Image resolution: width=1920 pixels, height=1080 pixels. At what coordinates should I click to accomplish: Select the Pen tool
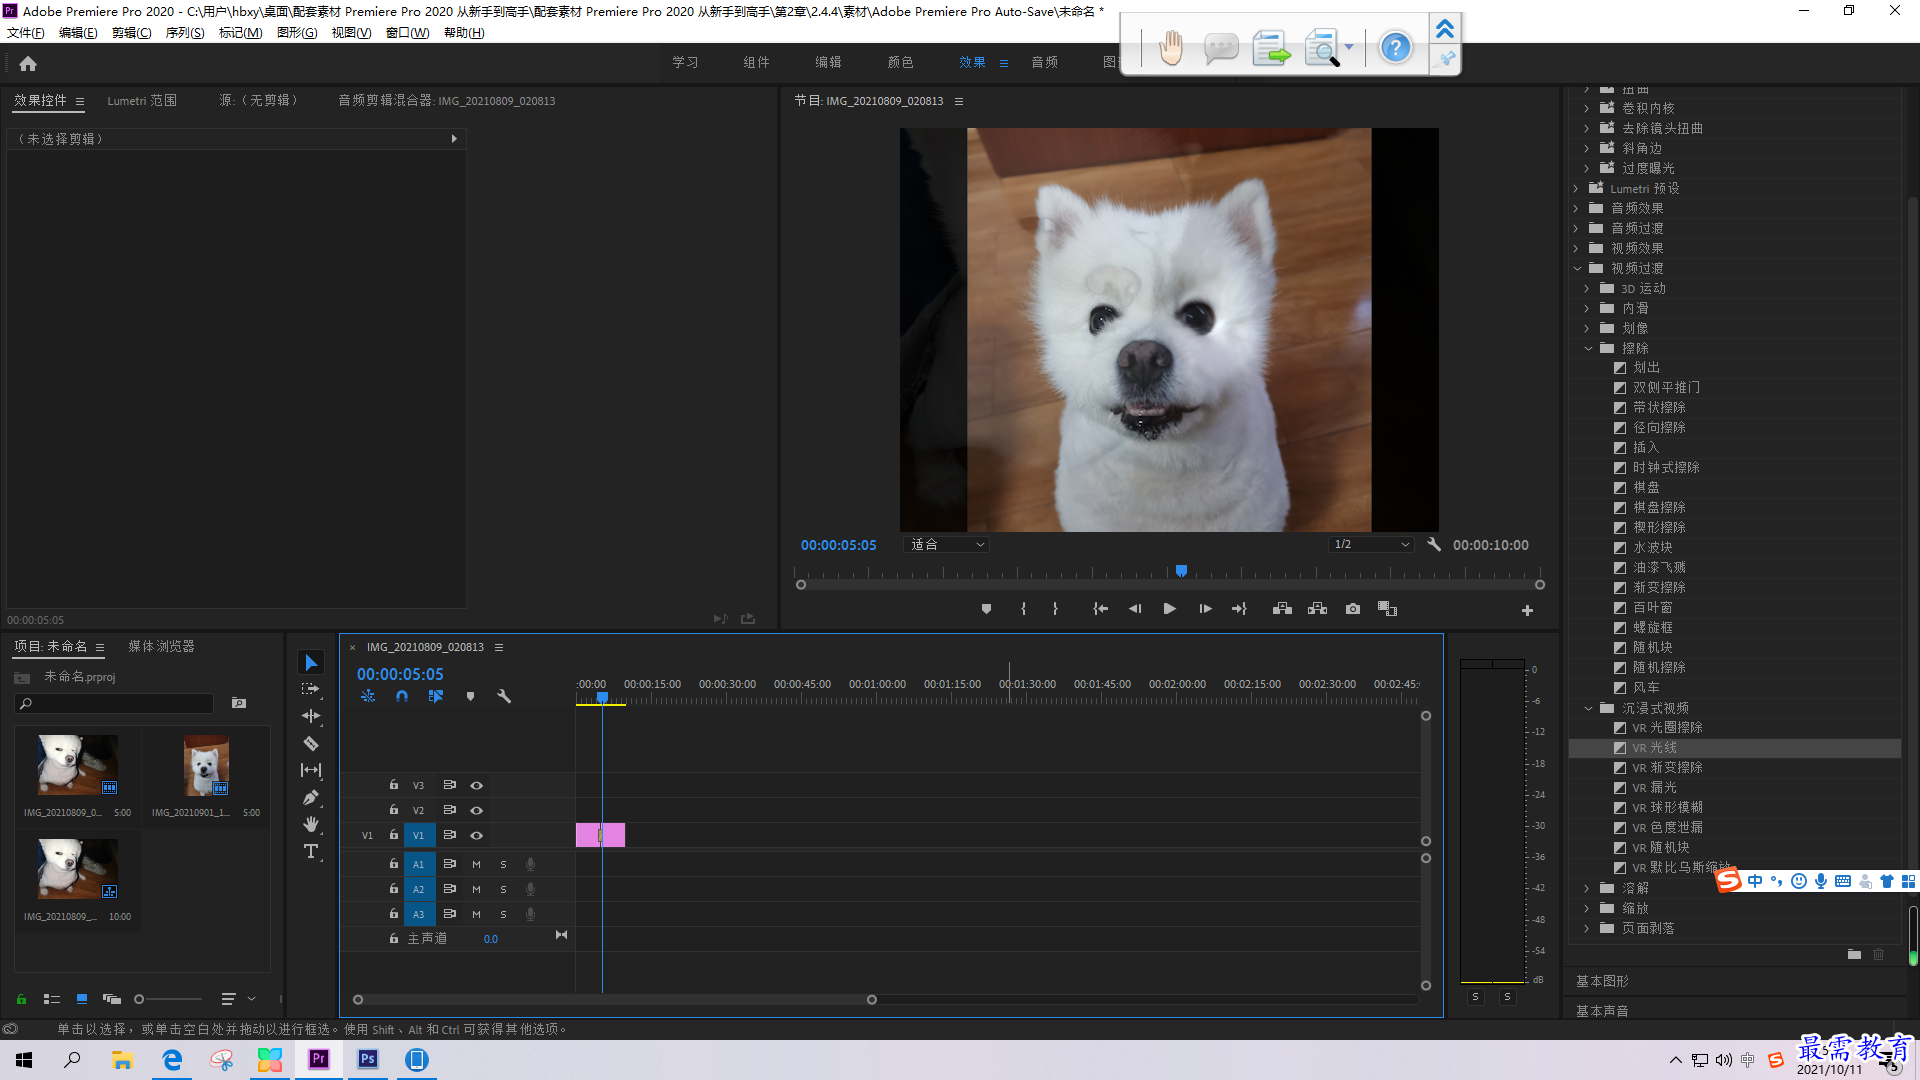tap(311, 797)
